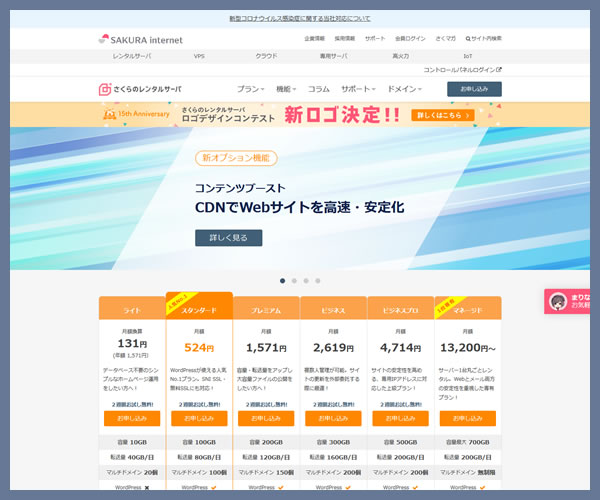
Task: Select the 高火力 service tab
Action: click(401, 56)
